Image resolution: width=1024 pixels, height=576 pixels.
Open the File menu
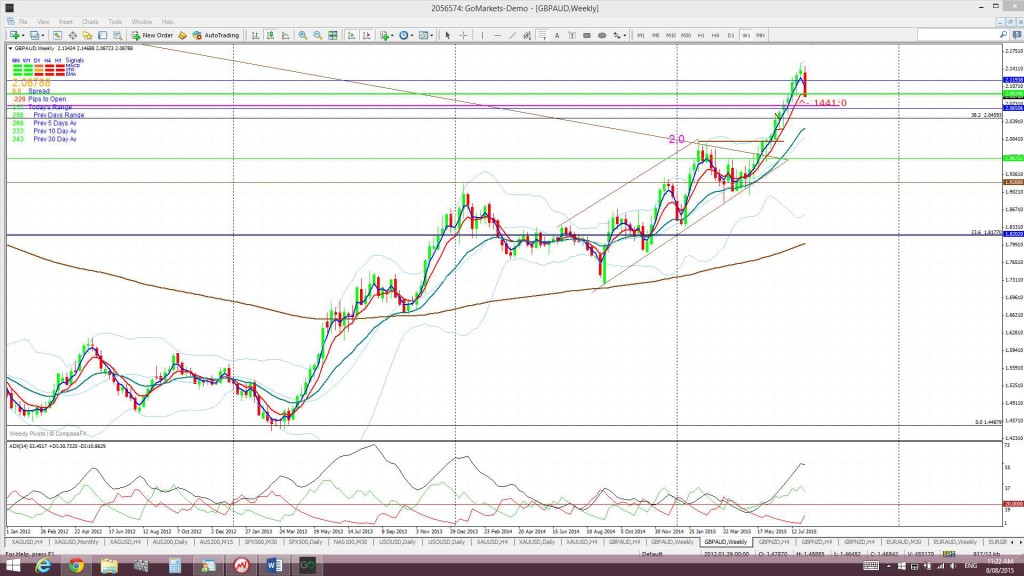coord(24,22)
